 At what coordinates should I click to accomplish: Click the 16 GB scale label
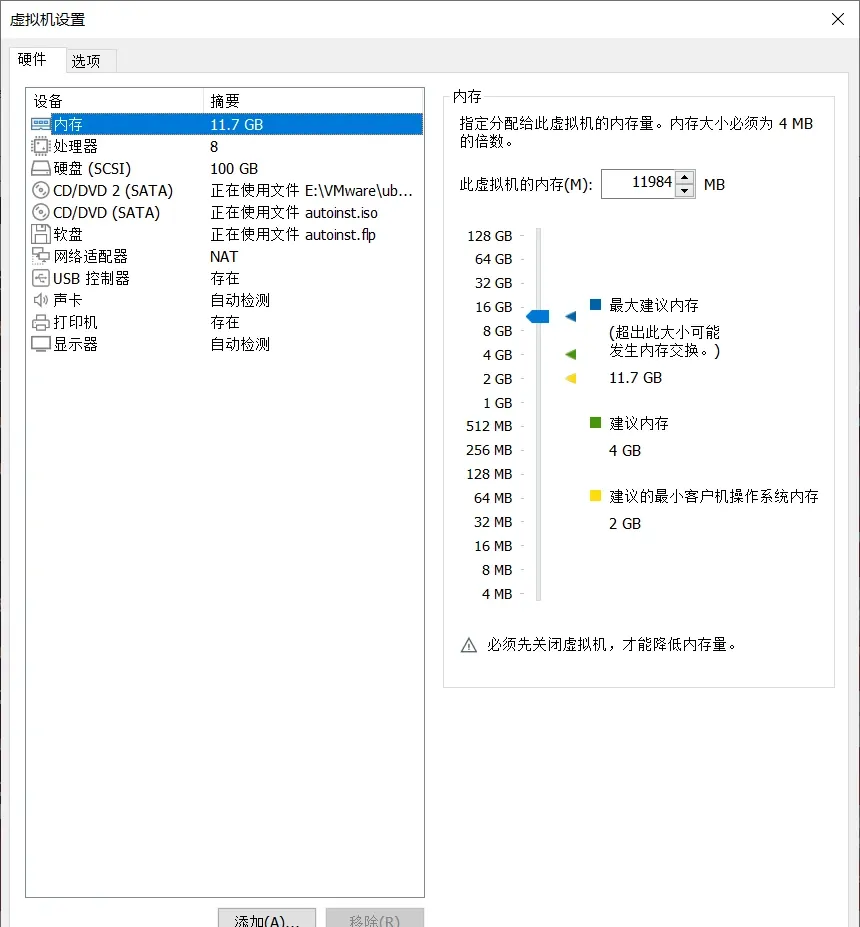coord(494,307)
